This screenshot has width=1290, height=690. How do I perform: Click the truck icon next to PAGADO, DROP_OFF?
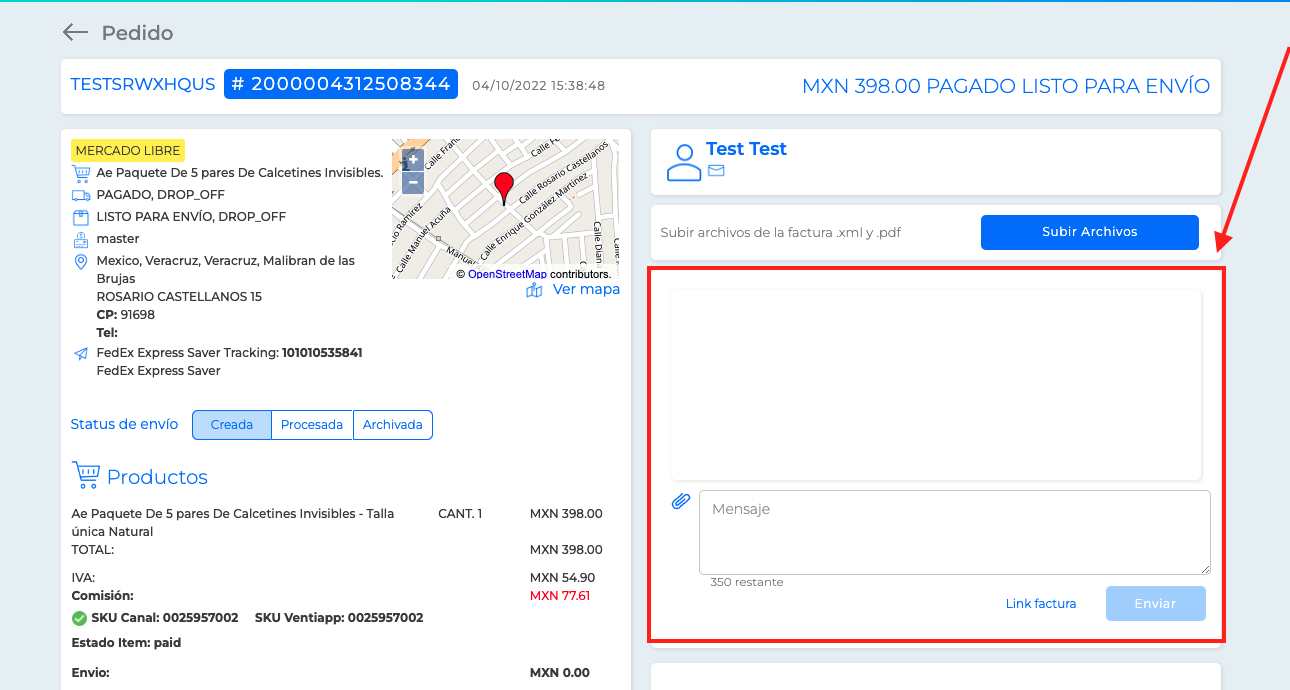(81, 195)
